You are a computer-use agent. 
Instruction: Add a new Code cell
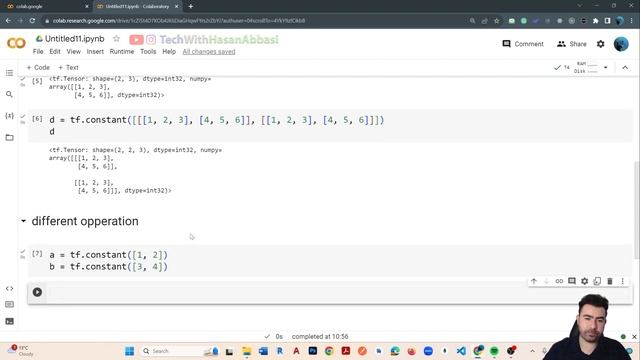(38, 67)
